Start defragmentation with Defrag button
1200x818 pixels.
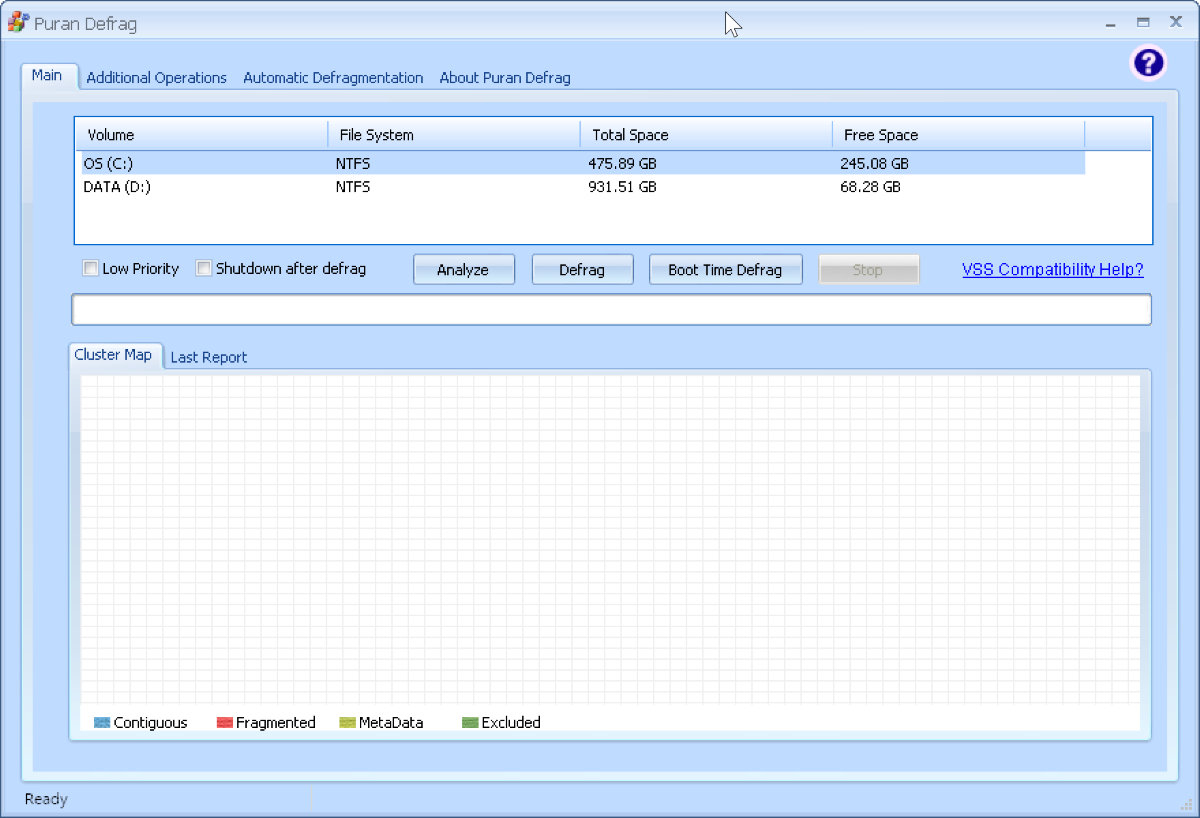click(582, 270)
